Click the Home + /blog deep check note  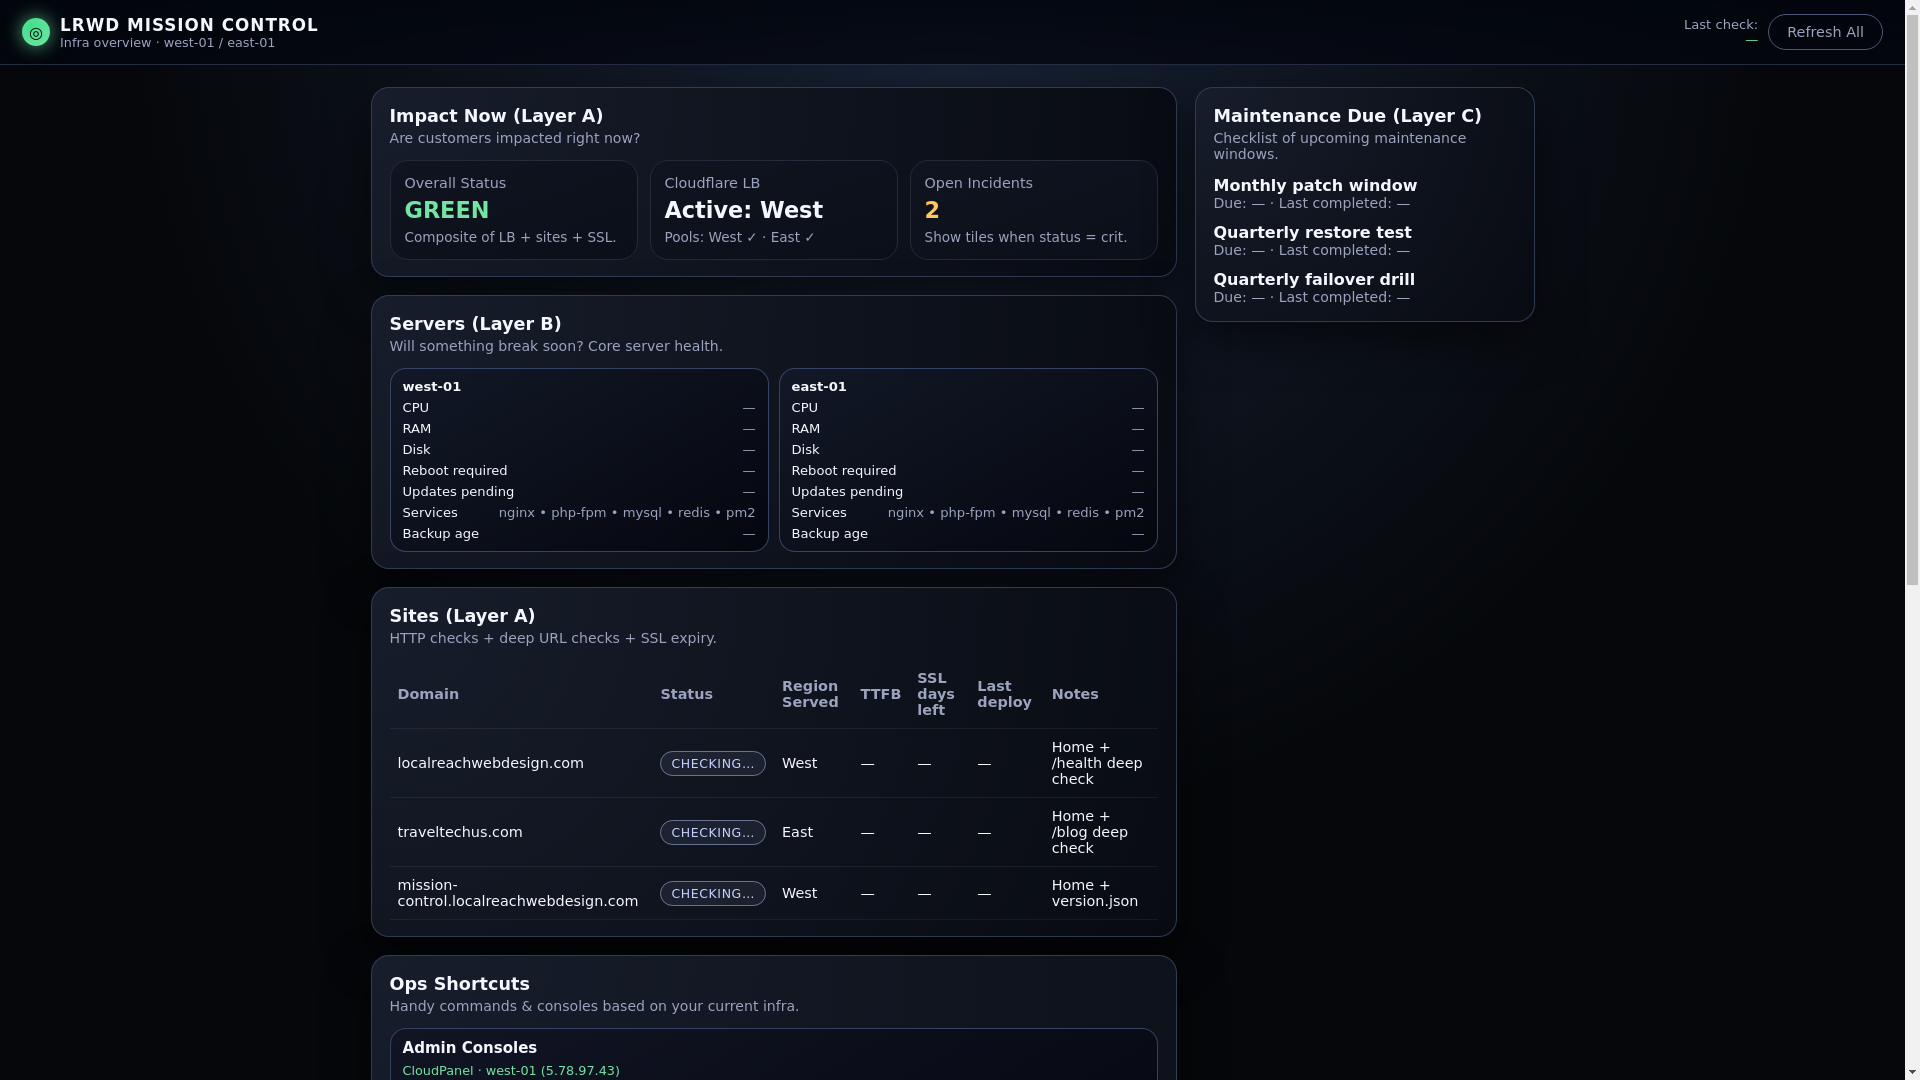[x=1090, y=832]
